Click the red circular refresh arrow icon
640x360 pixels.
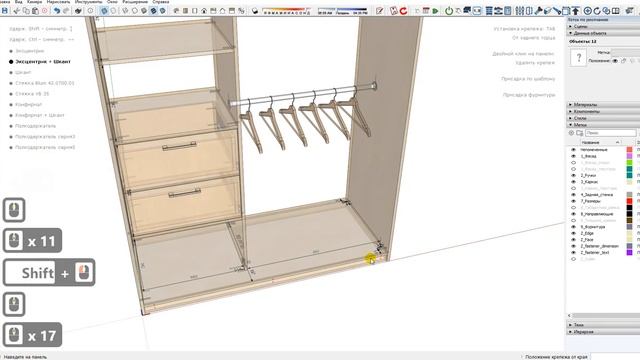coord(403,11)
